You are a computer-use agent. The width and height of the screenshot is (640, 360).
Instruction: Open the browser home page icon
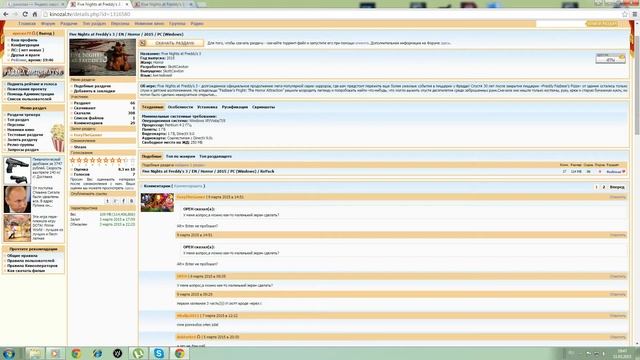(x=35, y=14)
